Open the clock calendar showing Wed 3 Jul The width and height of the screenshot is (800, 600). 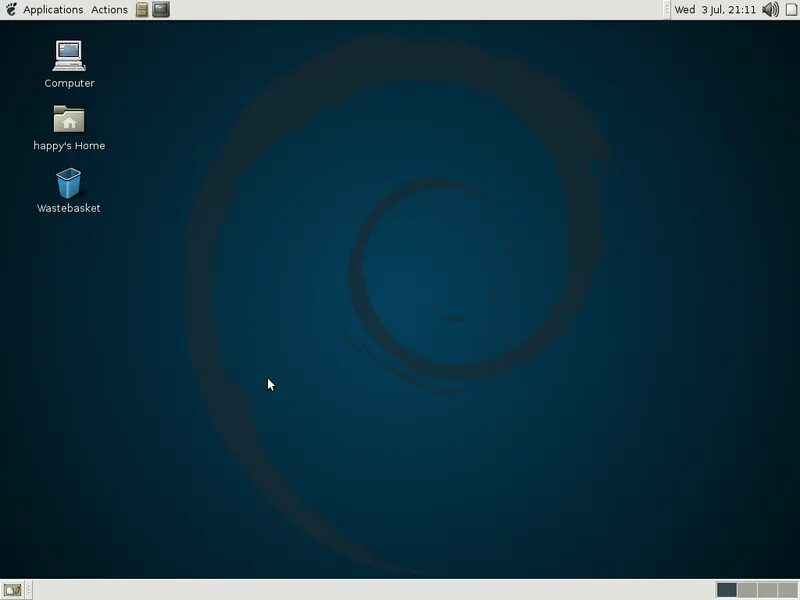[715, 10]
